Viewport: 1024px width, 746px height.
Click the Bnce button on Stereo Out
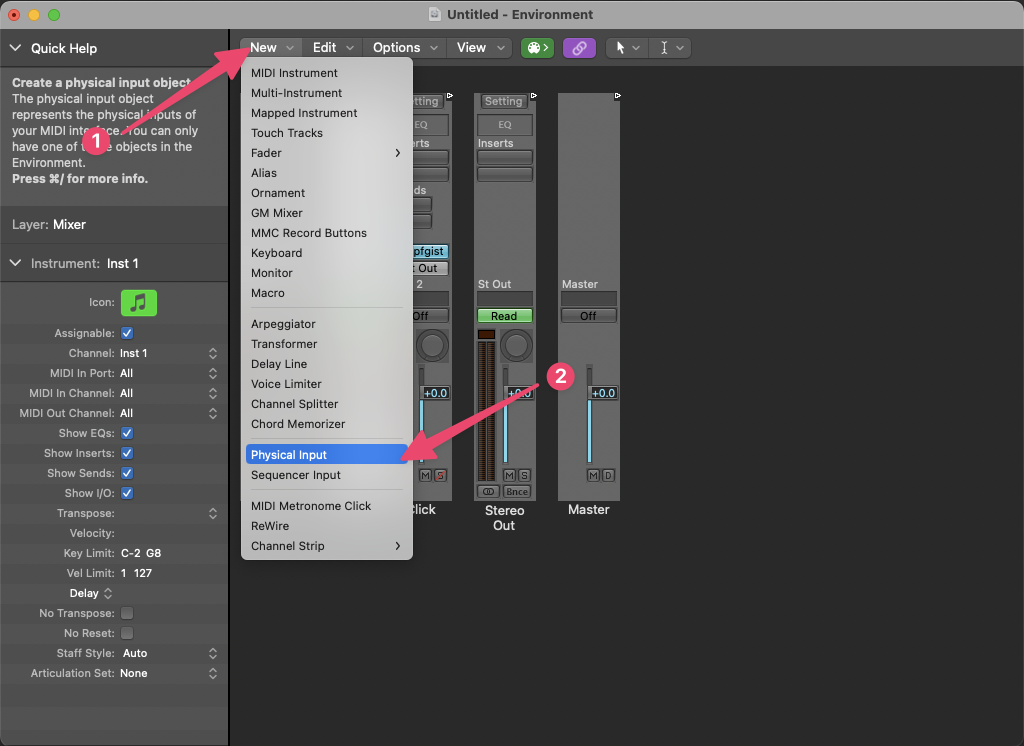[x=516, y=492]
